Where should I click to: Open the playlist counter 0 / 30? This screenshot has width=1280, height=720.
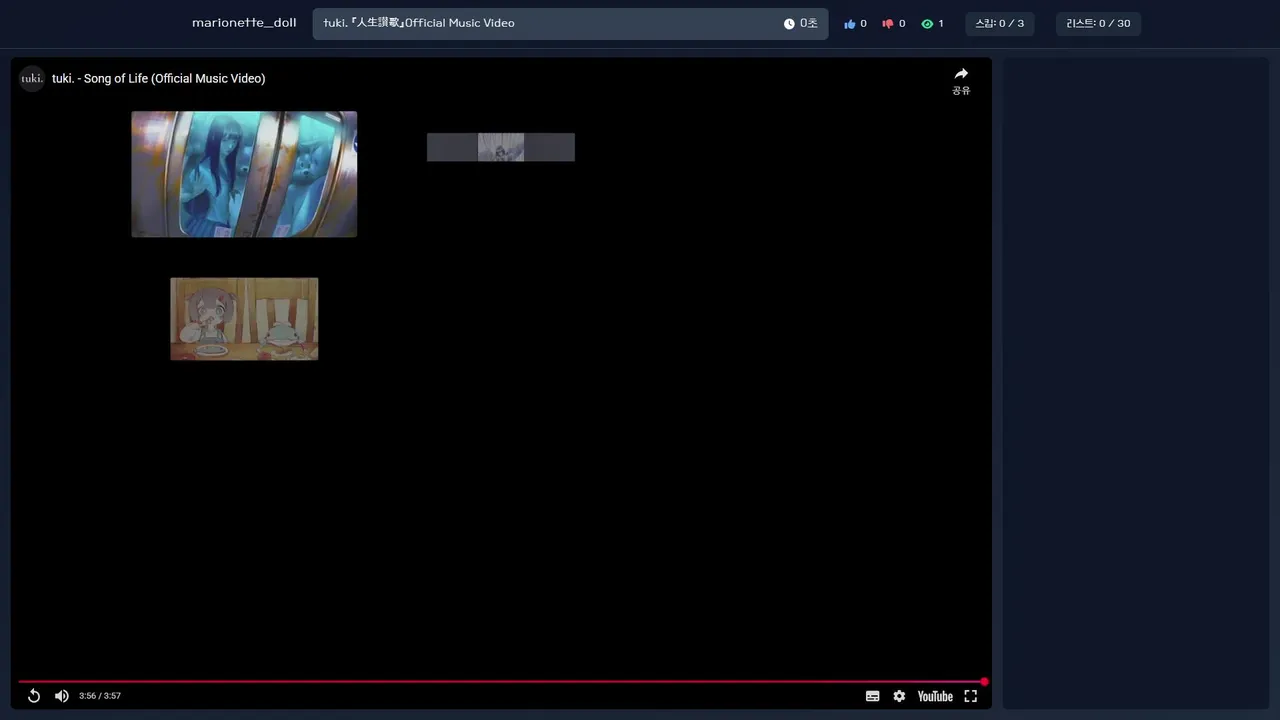pos(1098,23)
